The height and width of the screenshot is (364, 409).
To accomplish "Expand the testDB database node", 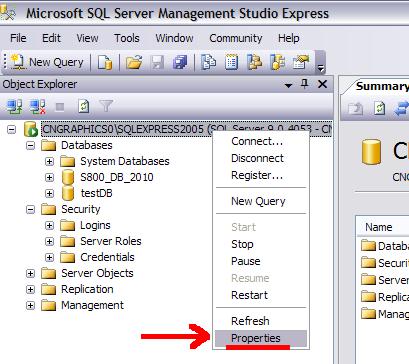I will click(x=49, y=193).
